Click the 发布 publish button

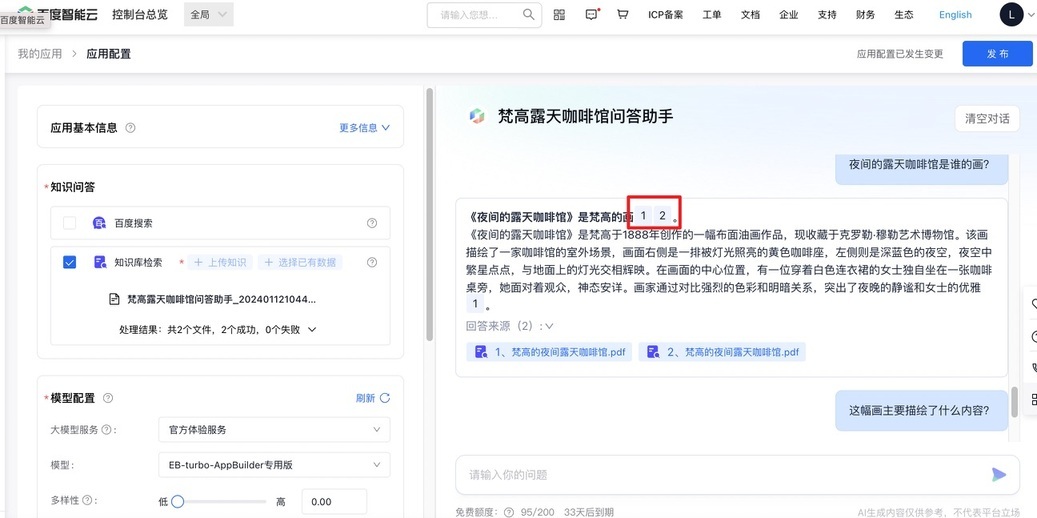pos(997,54)
